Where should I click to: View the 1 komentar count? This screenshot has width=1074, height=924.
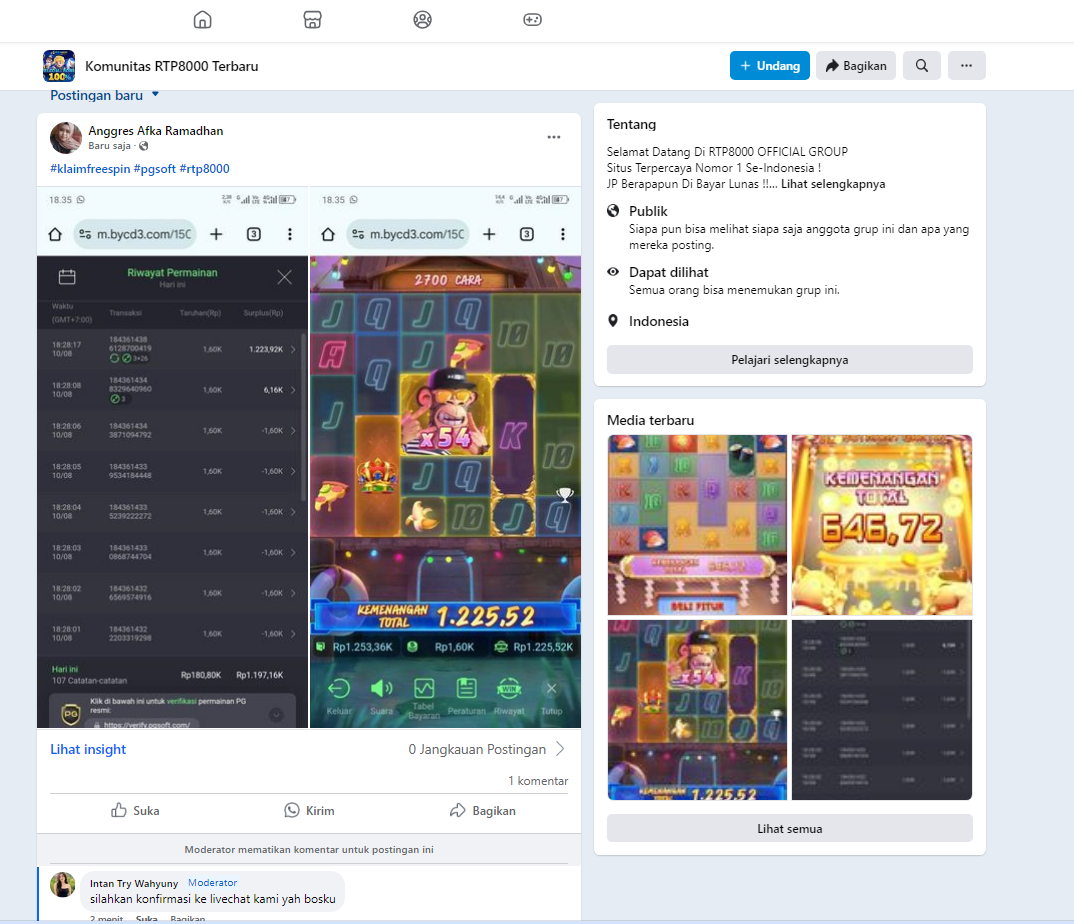(538, 781)
